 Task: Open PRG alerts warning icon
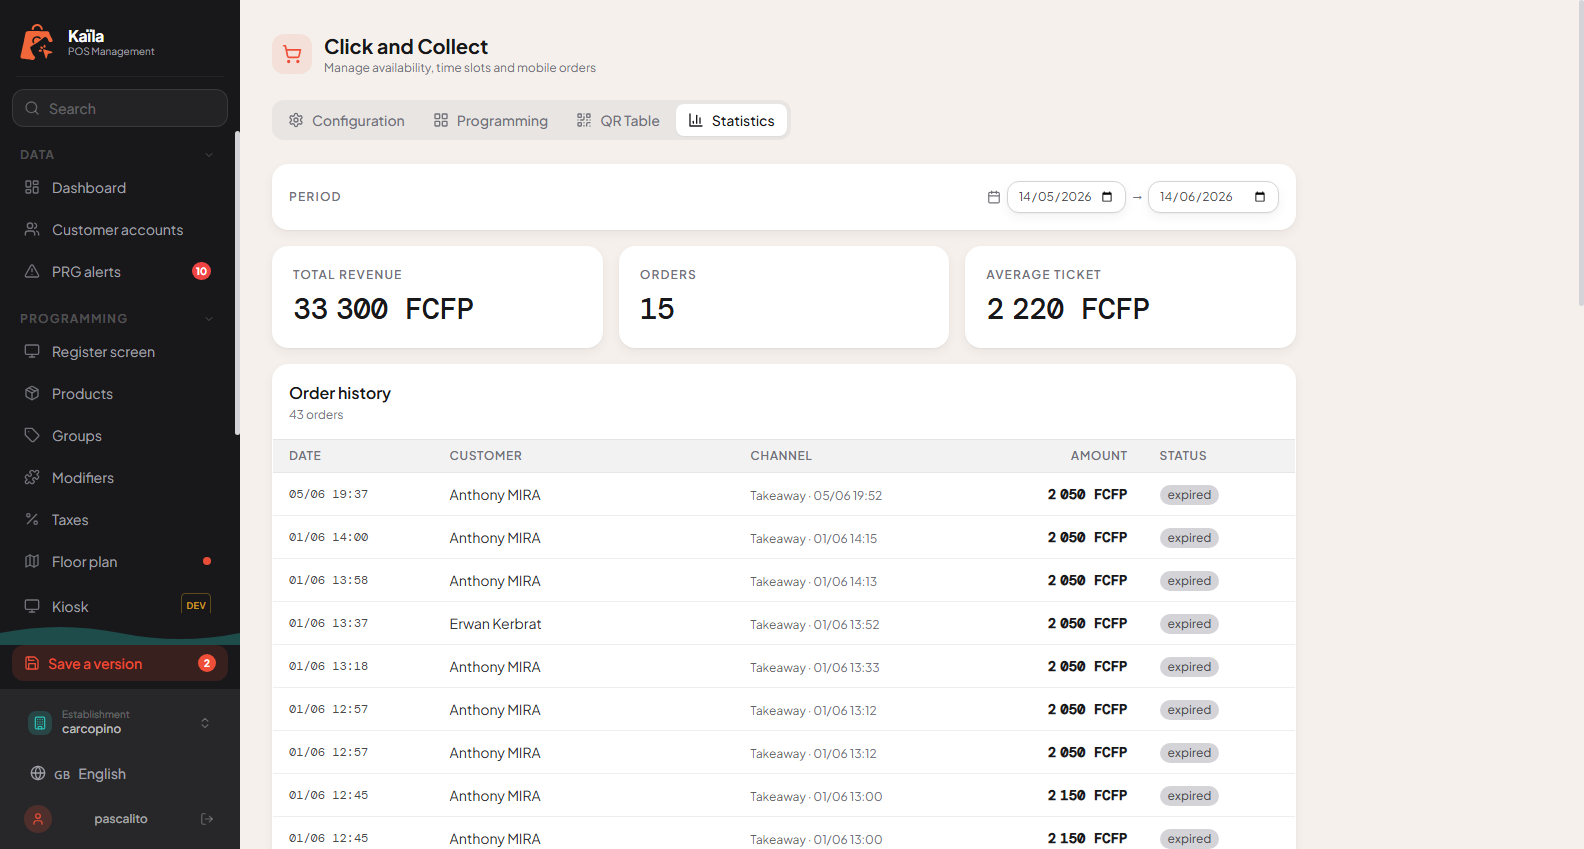[32, 271]
